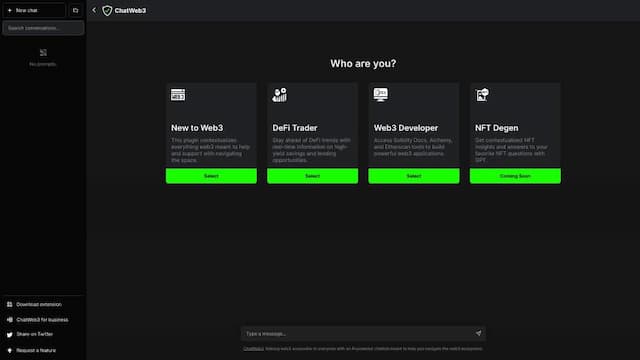This screenshot has width=640, height=360.
Task: Click the New to Web3 card icon
Action: tap(178, 95)
